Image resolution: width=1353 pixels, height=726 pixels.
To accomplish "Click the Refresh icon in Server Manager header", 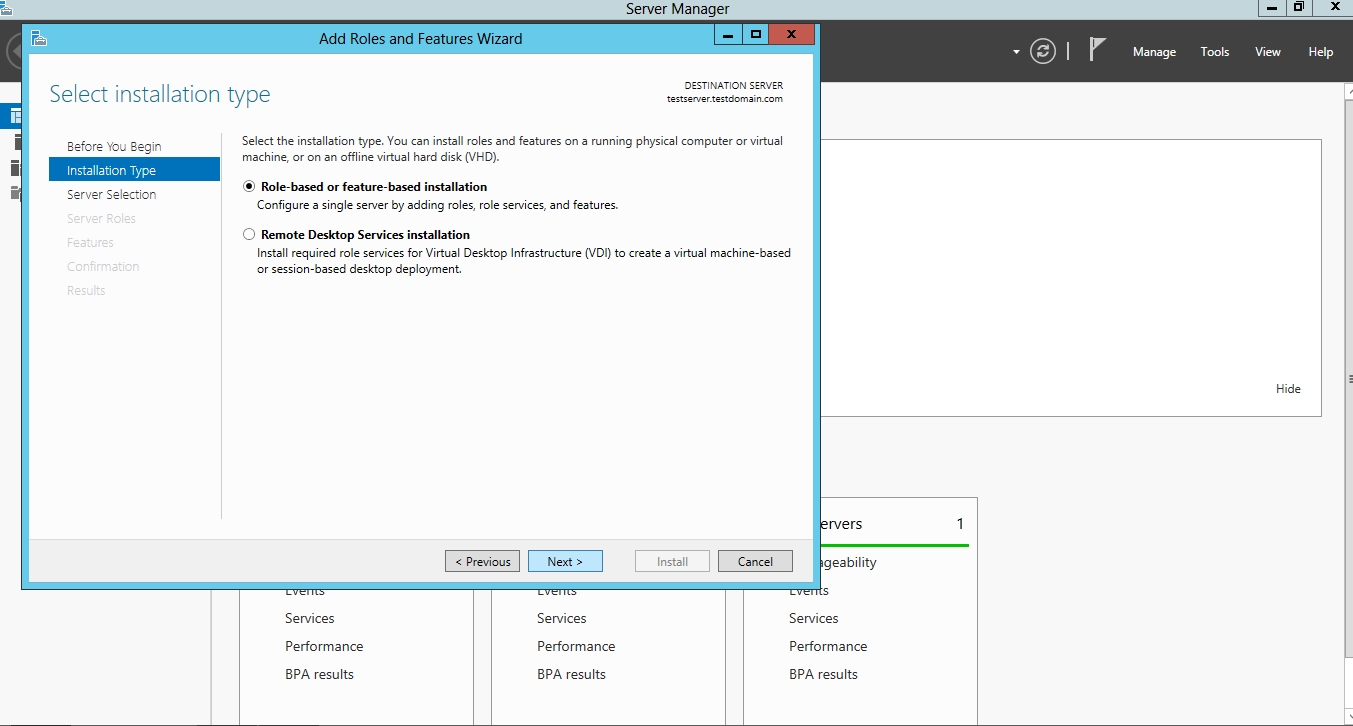I will pyautogui.click(x=1043, y=51).
